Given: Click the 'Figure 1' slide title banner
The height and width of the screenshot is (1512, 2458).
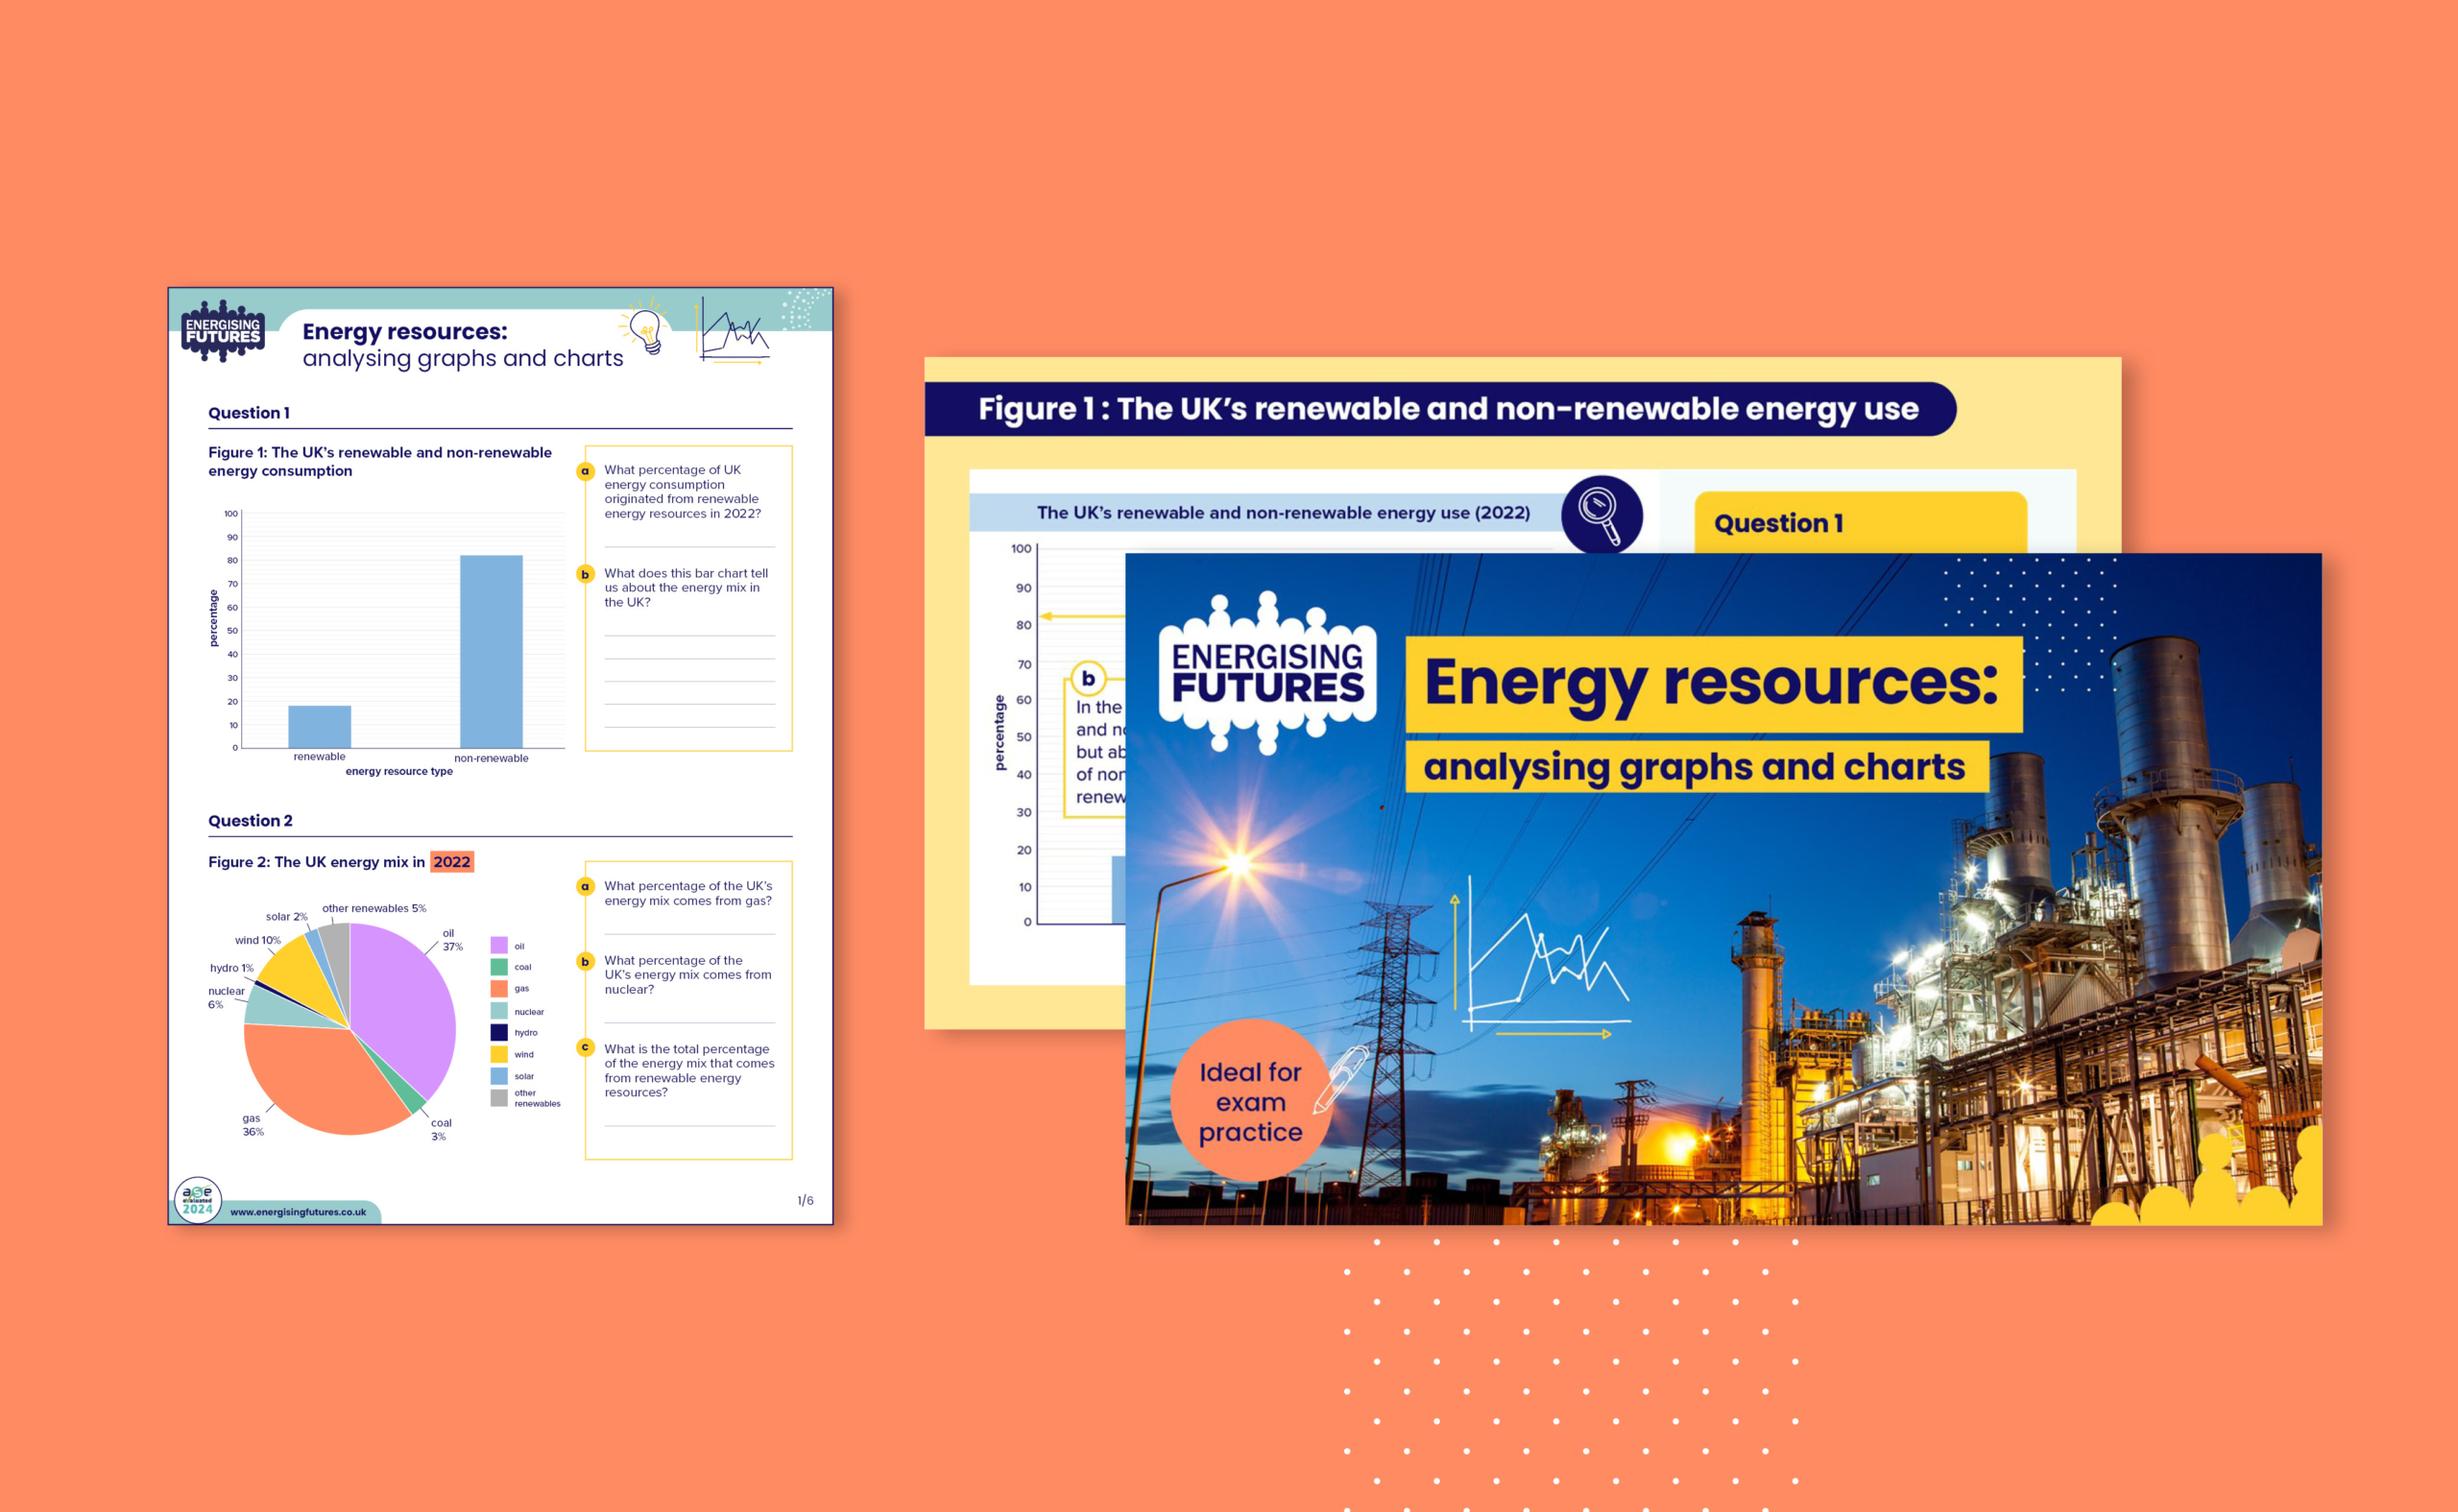Looking at the screenshot, I should pos(1440,409).
